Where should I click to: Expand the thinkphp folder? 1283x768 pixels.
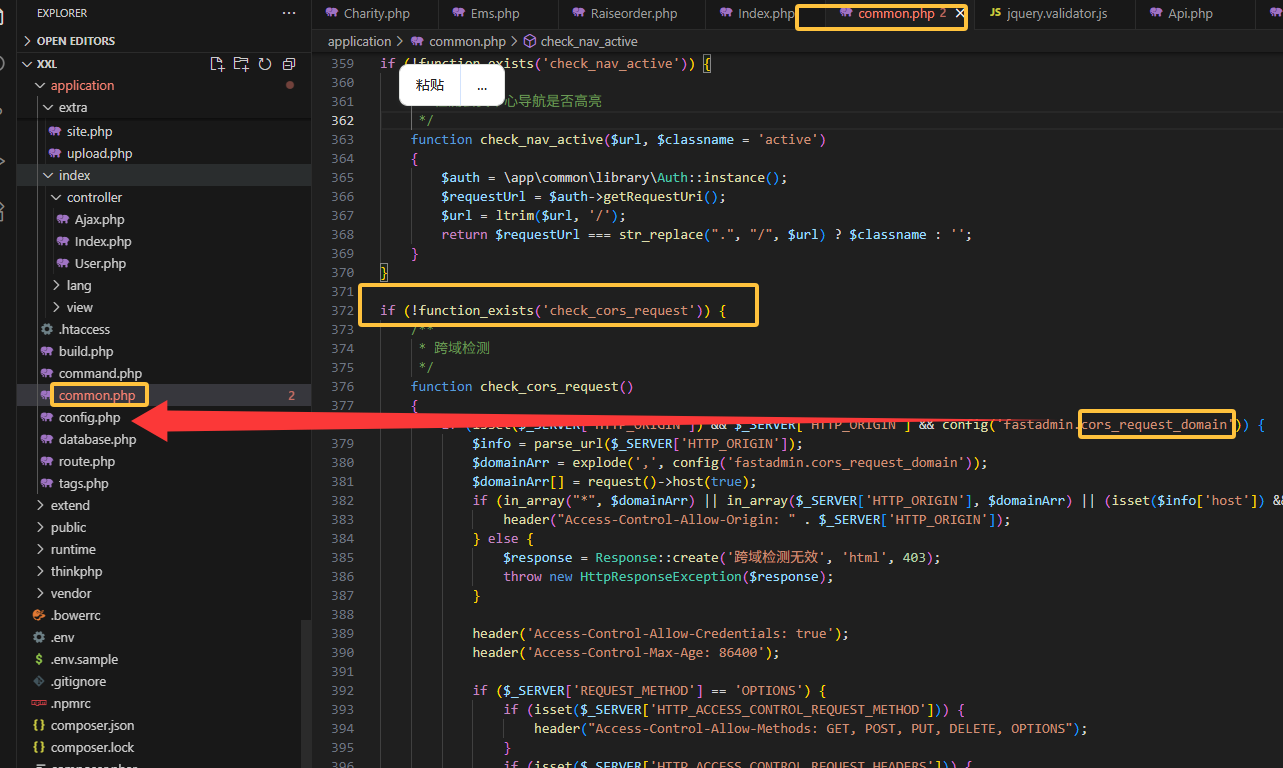76,572
